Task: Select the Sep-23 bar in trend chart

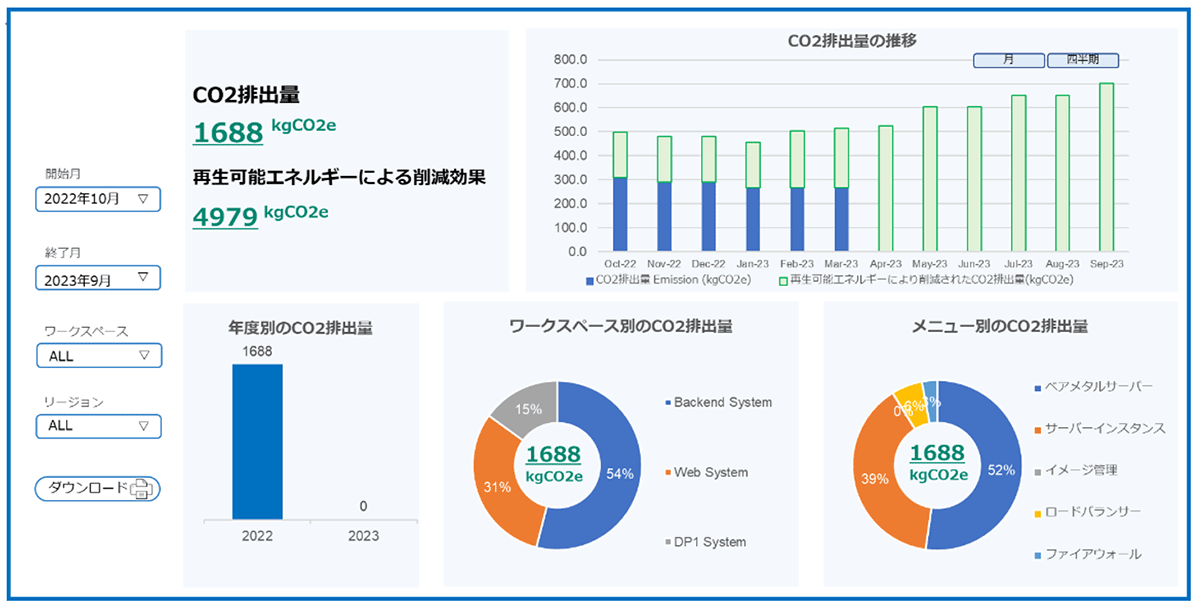Action: pos(1106,167)
